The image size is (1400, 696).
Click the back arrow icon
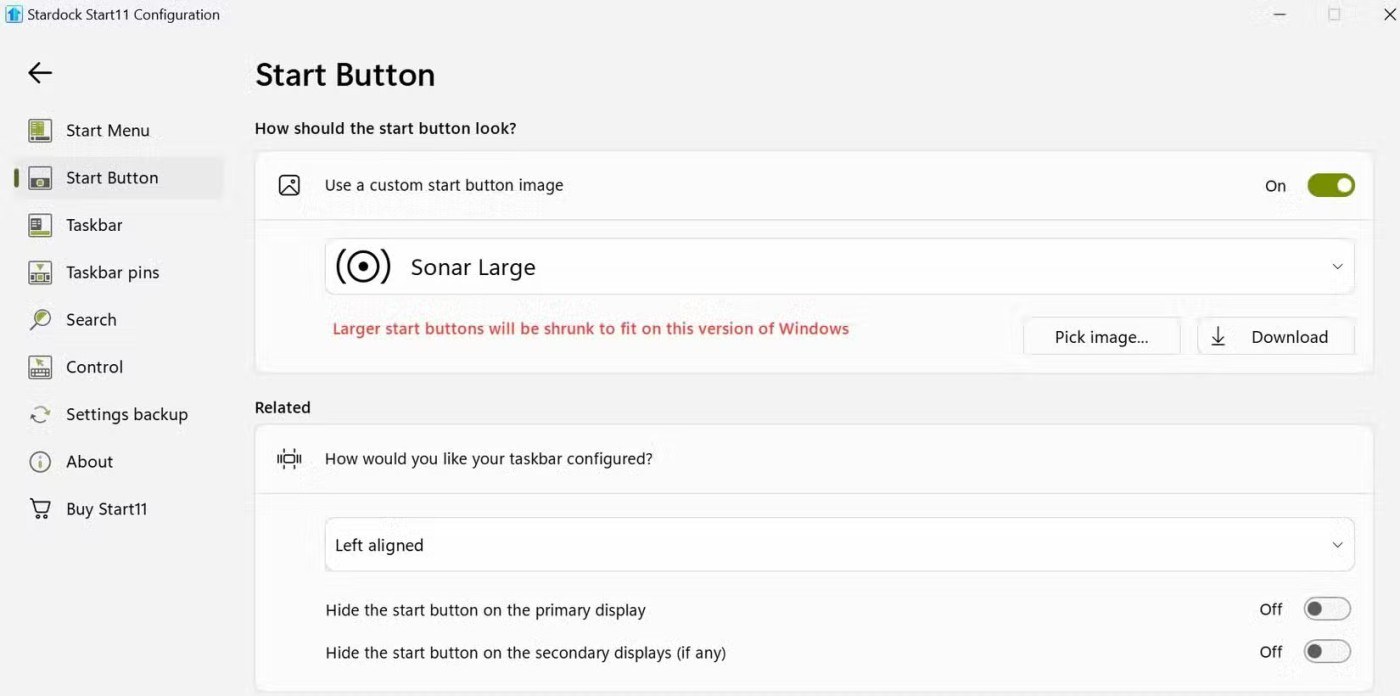(x=40, y=73)
